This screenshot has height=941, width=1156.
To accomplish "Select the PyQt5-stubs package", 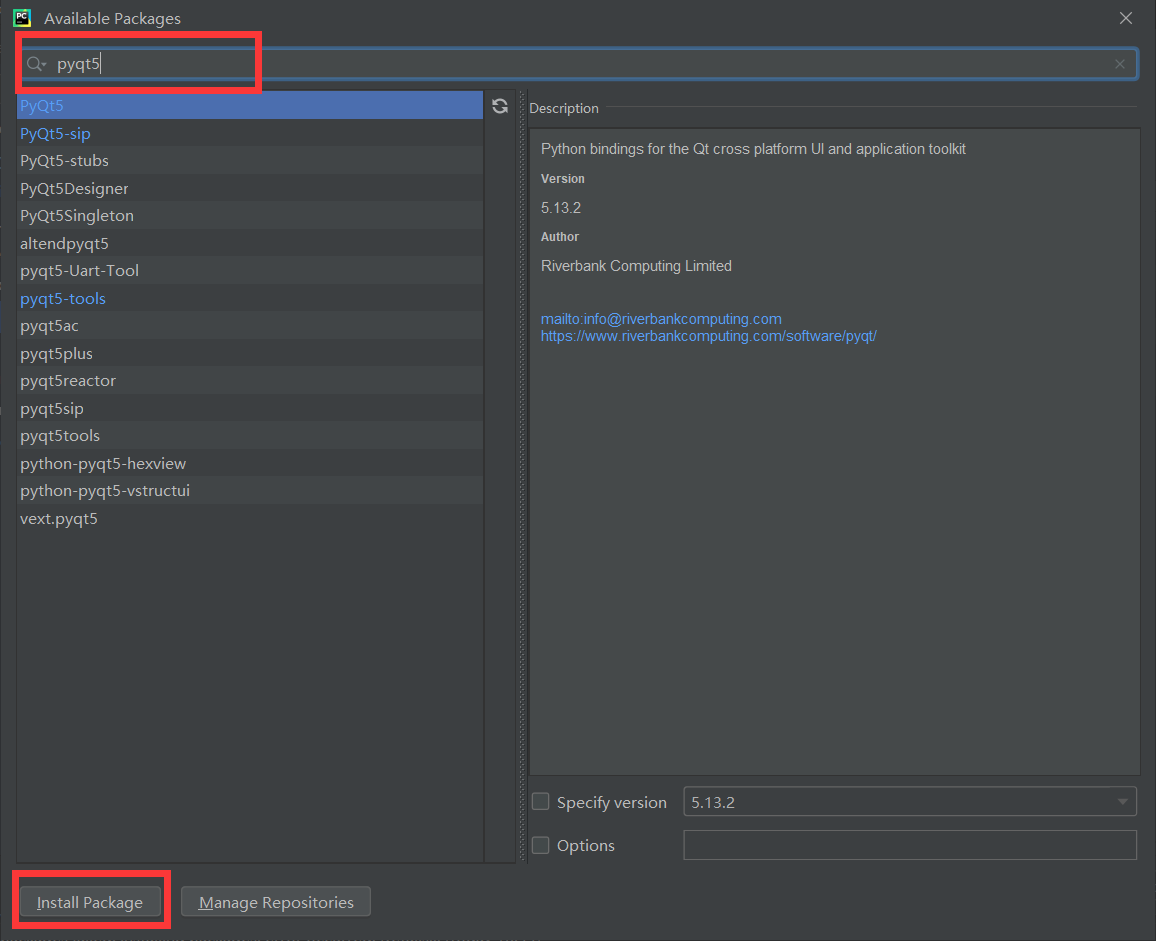I will point(250,161).
